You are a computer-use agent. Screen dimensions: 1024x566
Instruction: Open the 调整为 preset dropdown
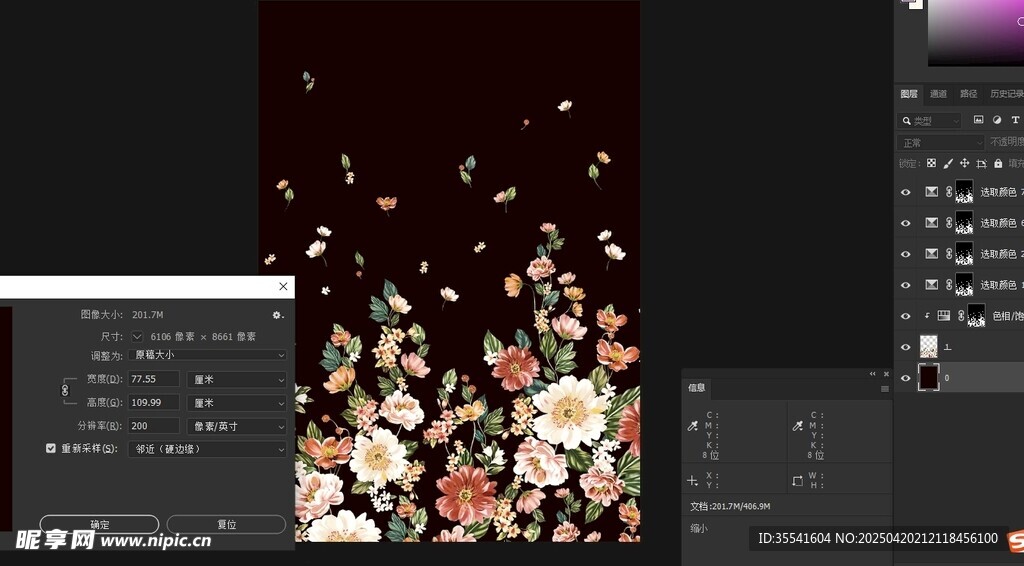pos(208,355)
